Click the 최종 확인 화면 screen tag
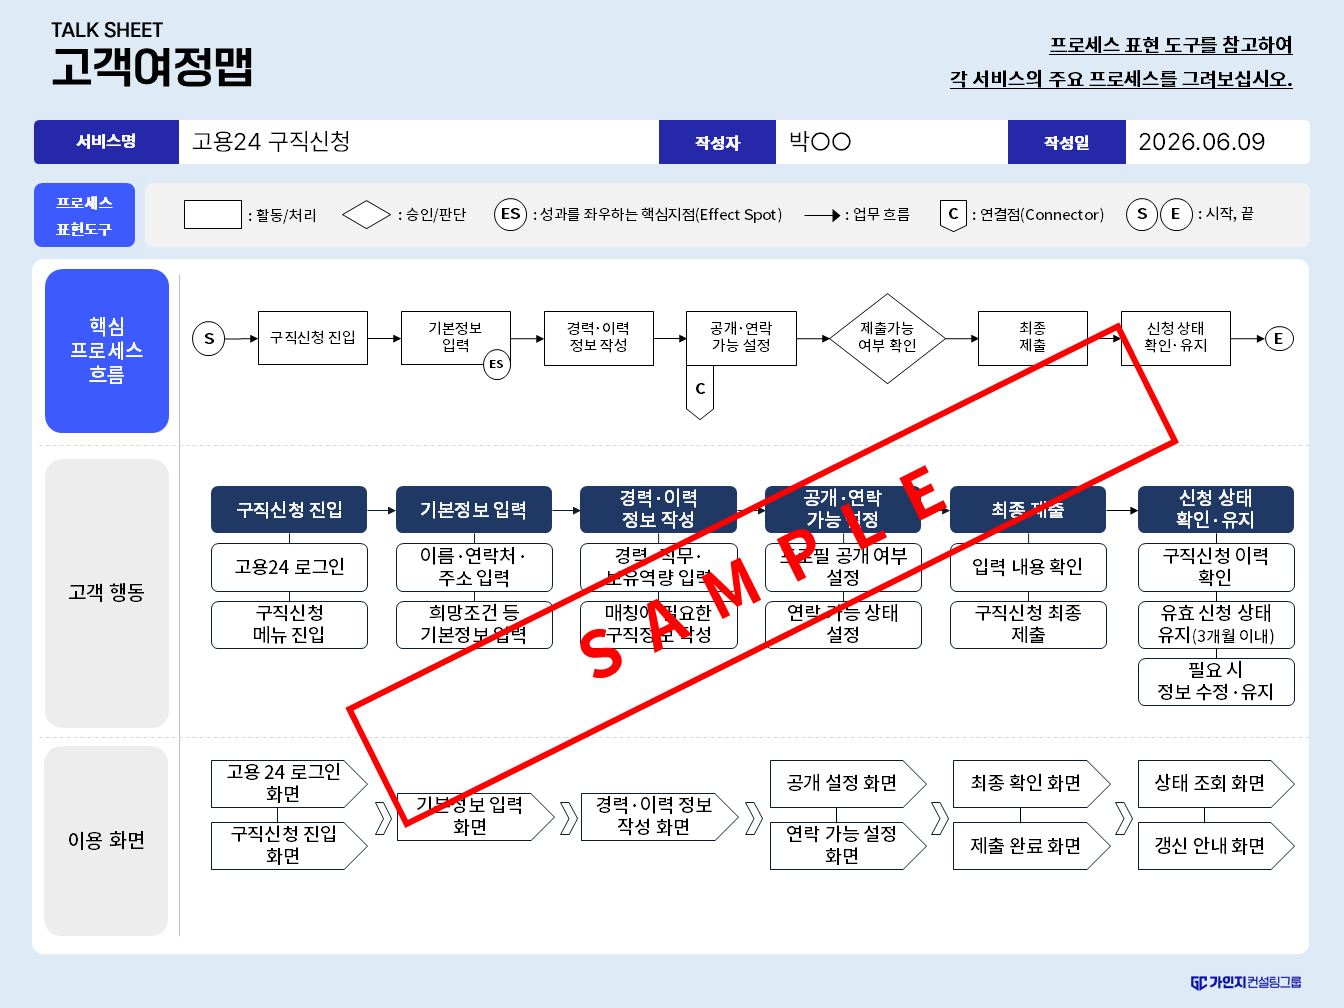This screenshot has height=1008, width=1344. click(1032, 784)
